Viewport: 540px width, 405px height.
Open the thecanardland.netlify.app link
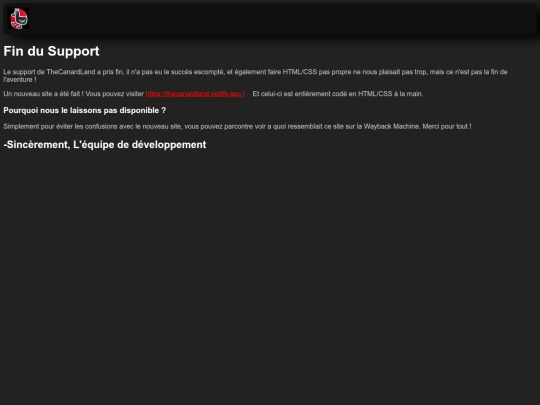(x=195, y=94)
